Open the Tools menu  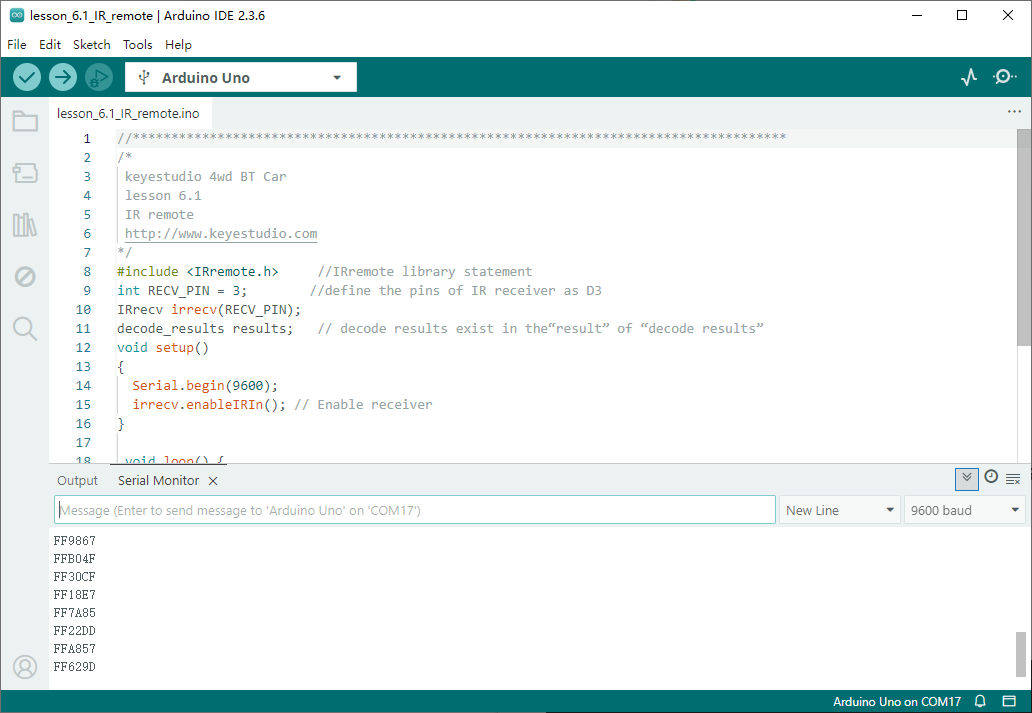138,45
